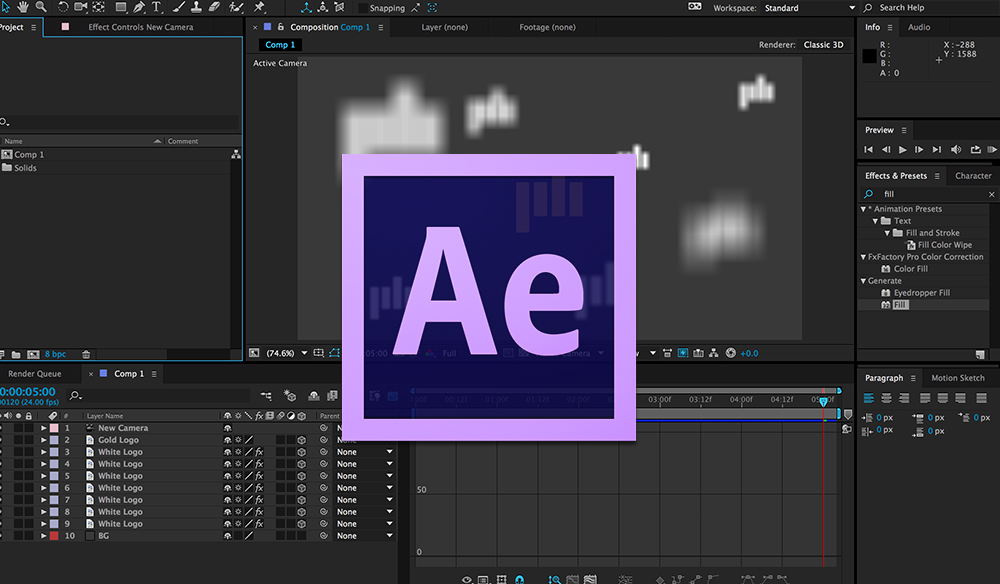Pick the Type text tool
1000x584 pixels.
[156, 7]
